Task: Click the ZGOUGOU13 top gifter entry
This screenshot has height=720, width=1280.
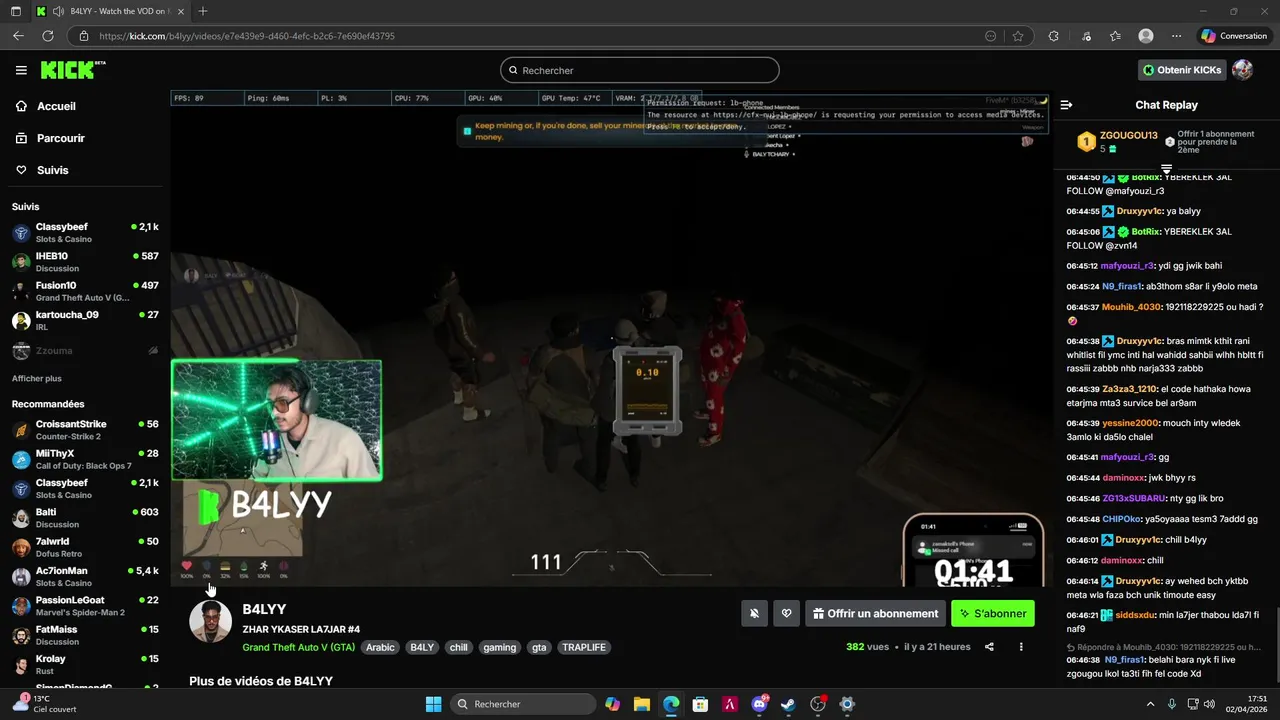Action: 1118,141
